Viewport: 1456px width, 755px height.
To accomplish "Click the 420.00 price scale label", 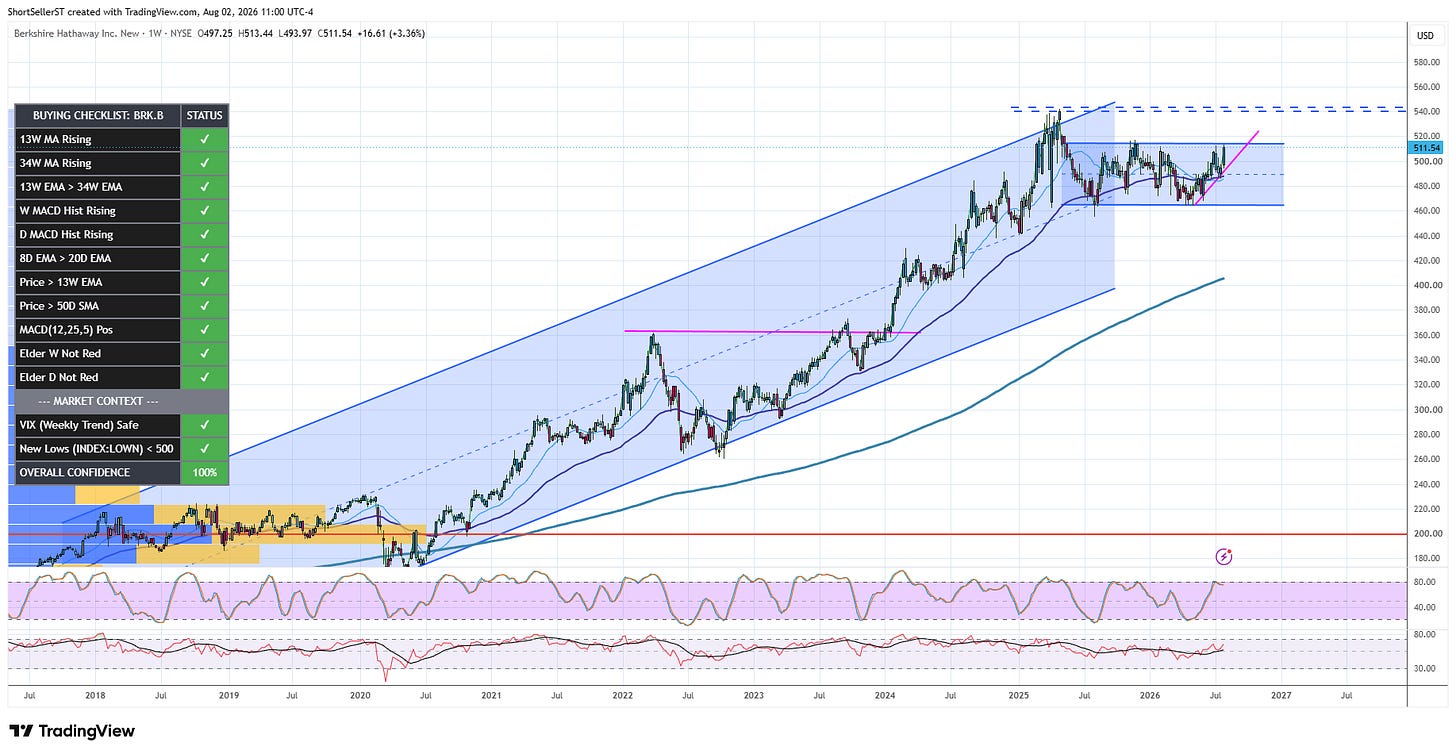I will [x=1425, y=260].
